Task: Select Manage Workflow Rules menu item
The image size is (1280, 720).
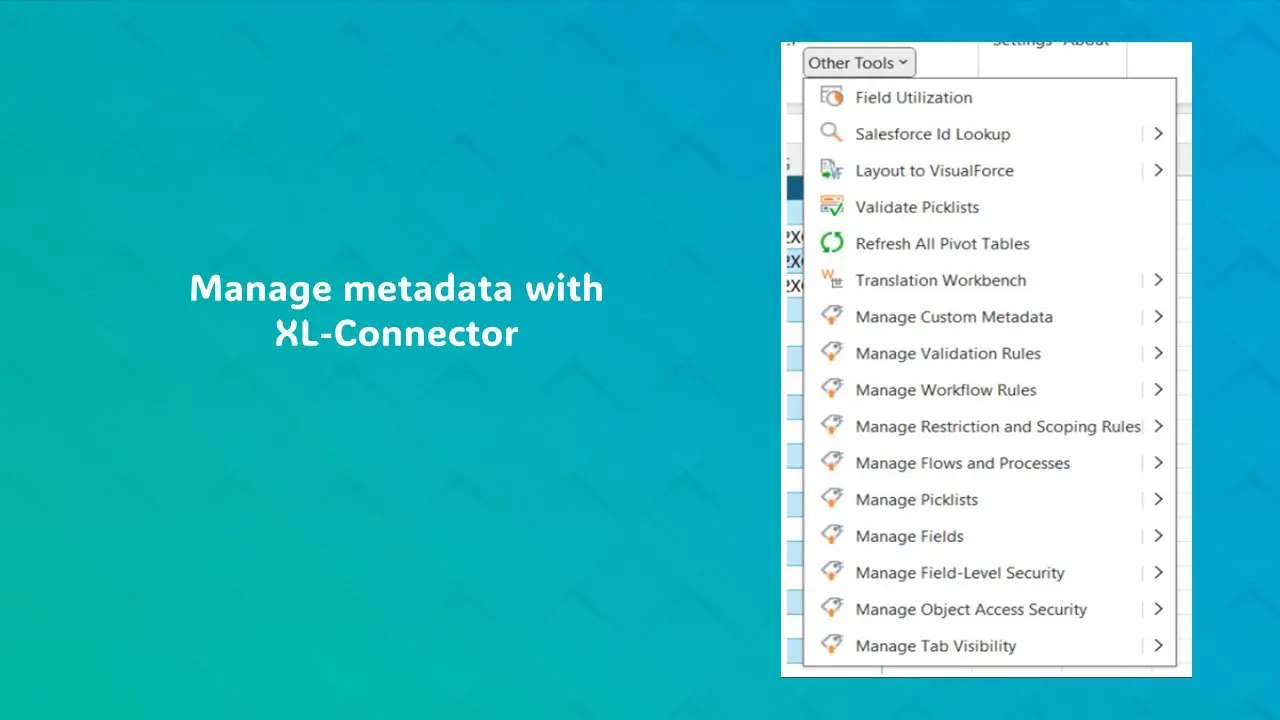Action: pyautogui.click(x=945, y=390)
